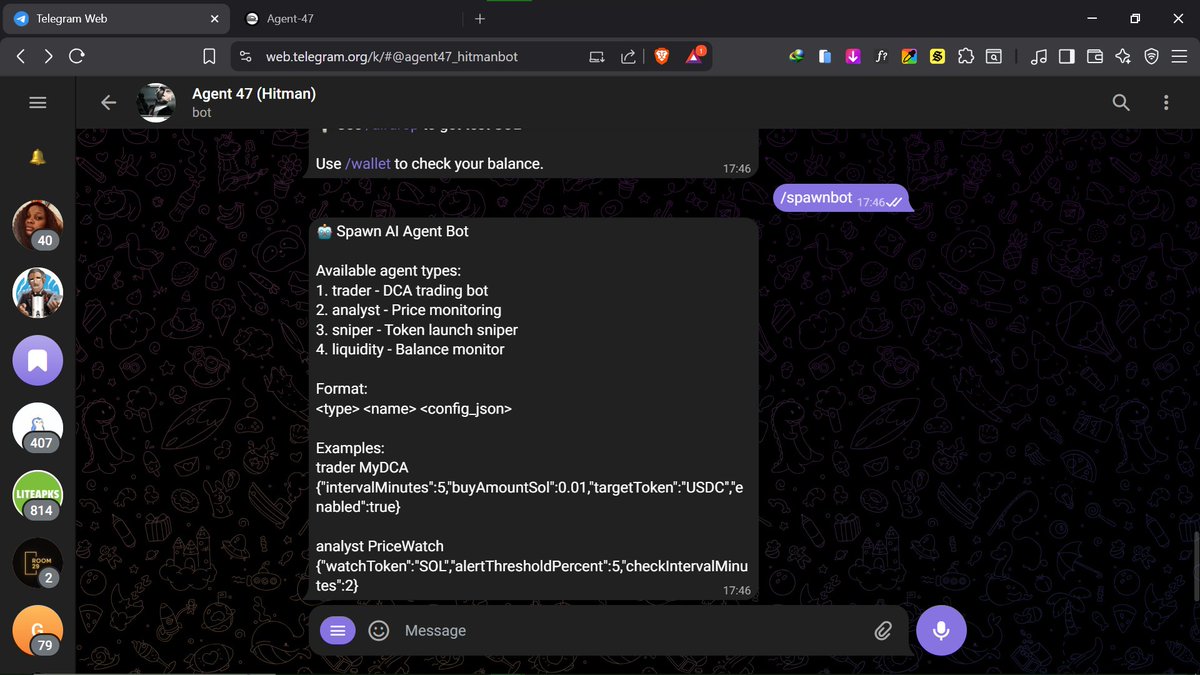1200x675 pixels.
Task: Open the Extensions puzzle-piece menu
Action: click(x=965, y=57)
